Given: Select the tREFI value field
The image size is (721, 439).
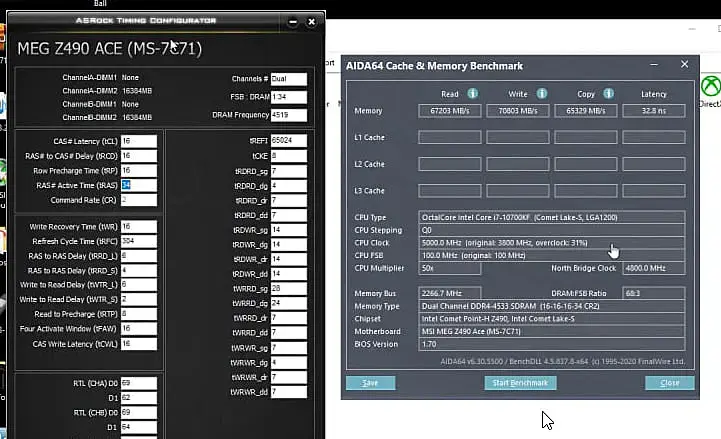Looking at the screenshot, I should [x=289, y=140].
